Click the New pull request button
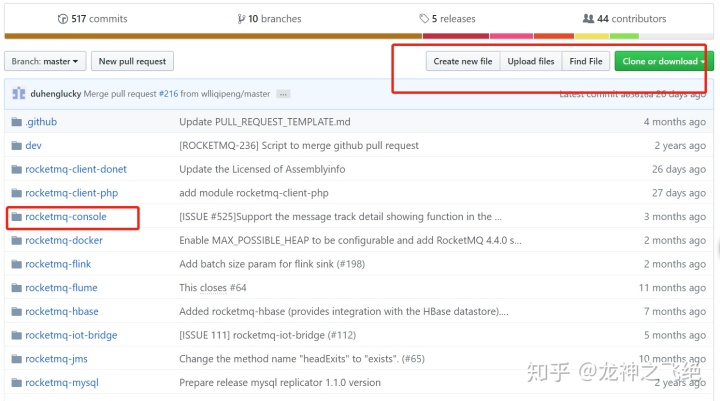The height and width of the screenshot is (401, 720). click(132, 61)
